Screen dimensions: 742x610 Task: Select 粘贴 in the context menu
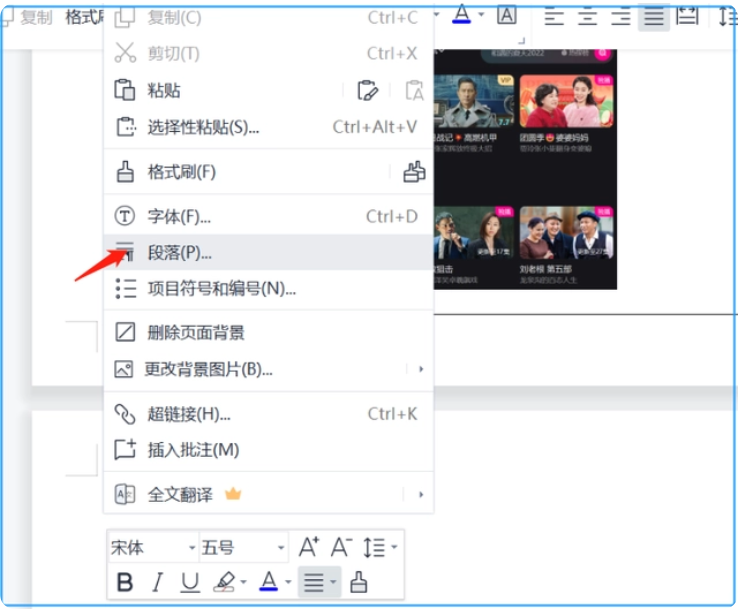pos(163,90)
